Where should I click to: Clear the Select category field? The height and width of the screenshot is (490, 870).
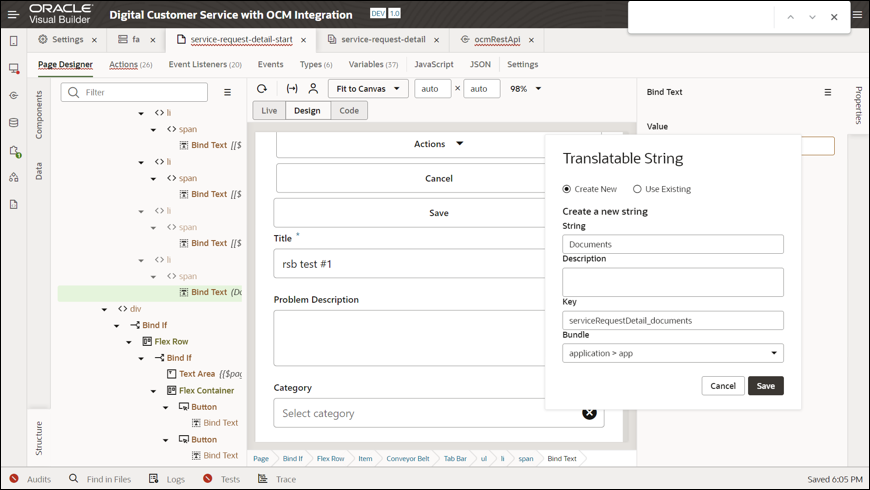click(589, 413)
